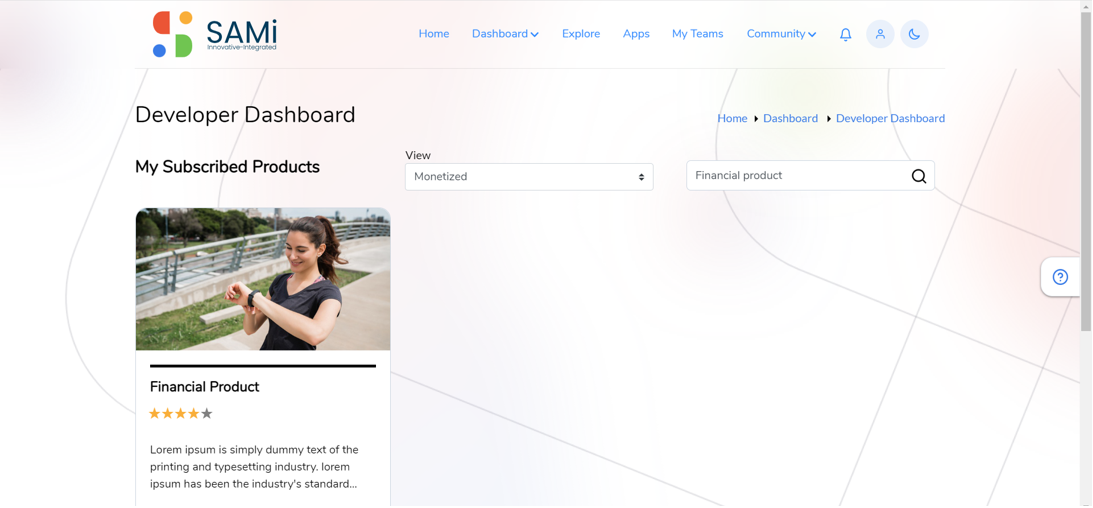Open the Financial Product card image
The image size is (1093, 508).
tap(263, 279)
